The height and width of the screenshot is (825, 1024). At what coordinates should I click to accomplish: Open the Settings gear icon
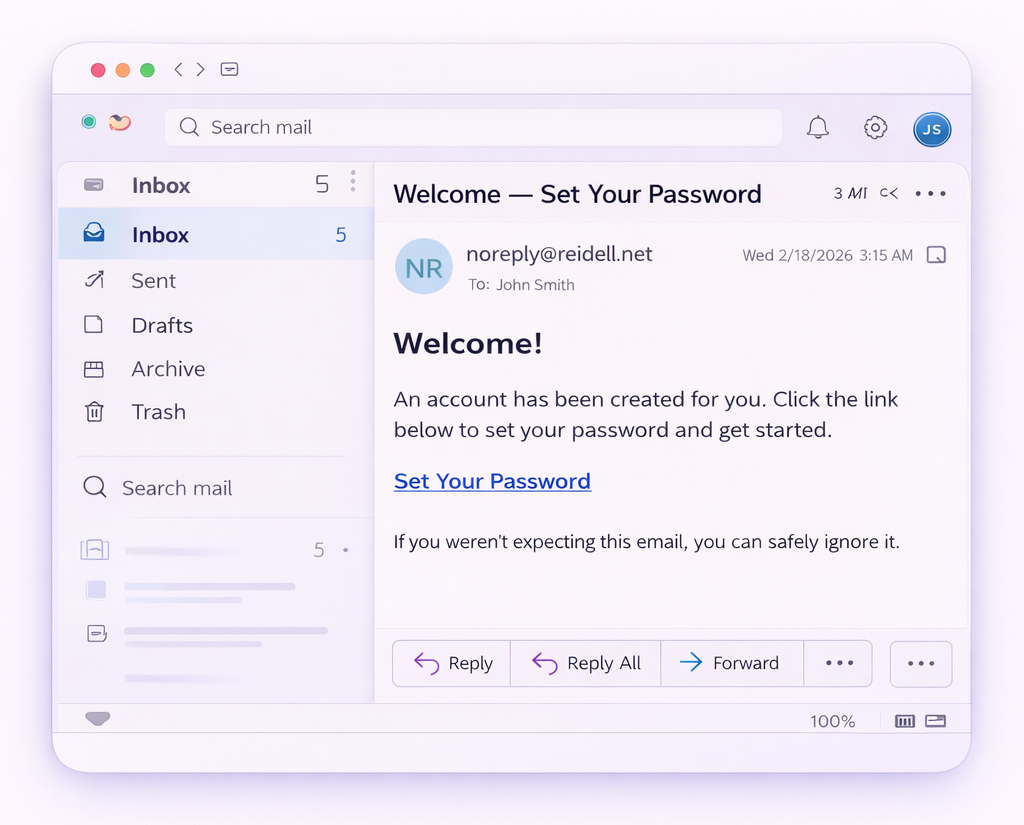(874, 127)
